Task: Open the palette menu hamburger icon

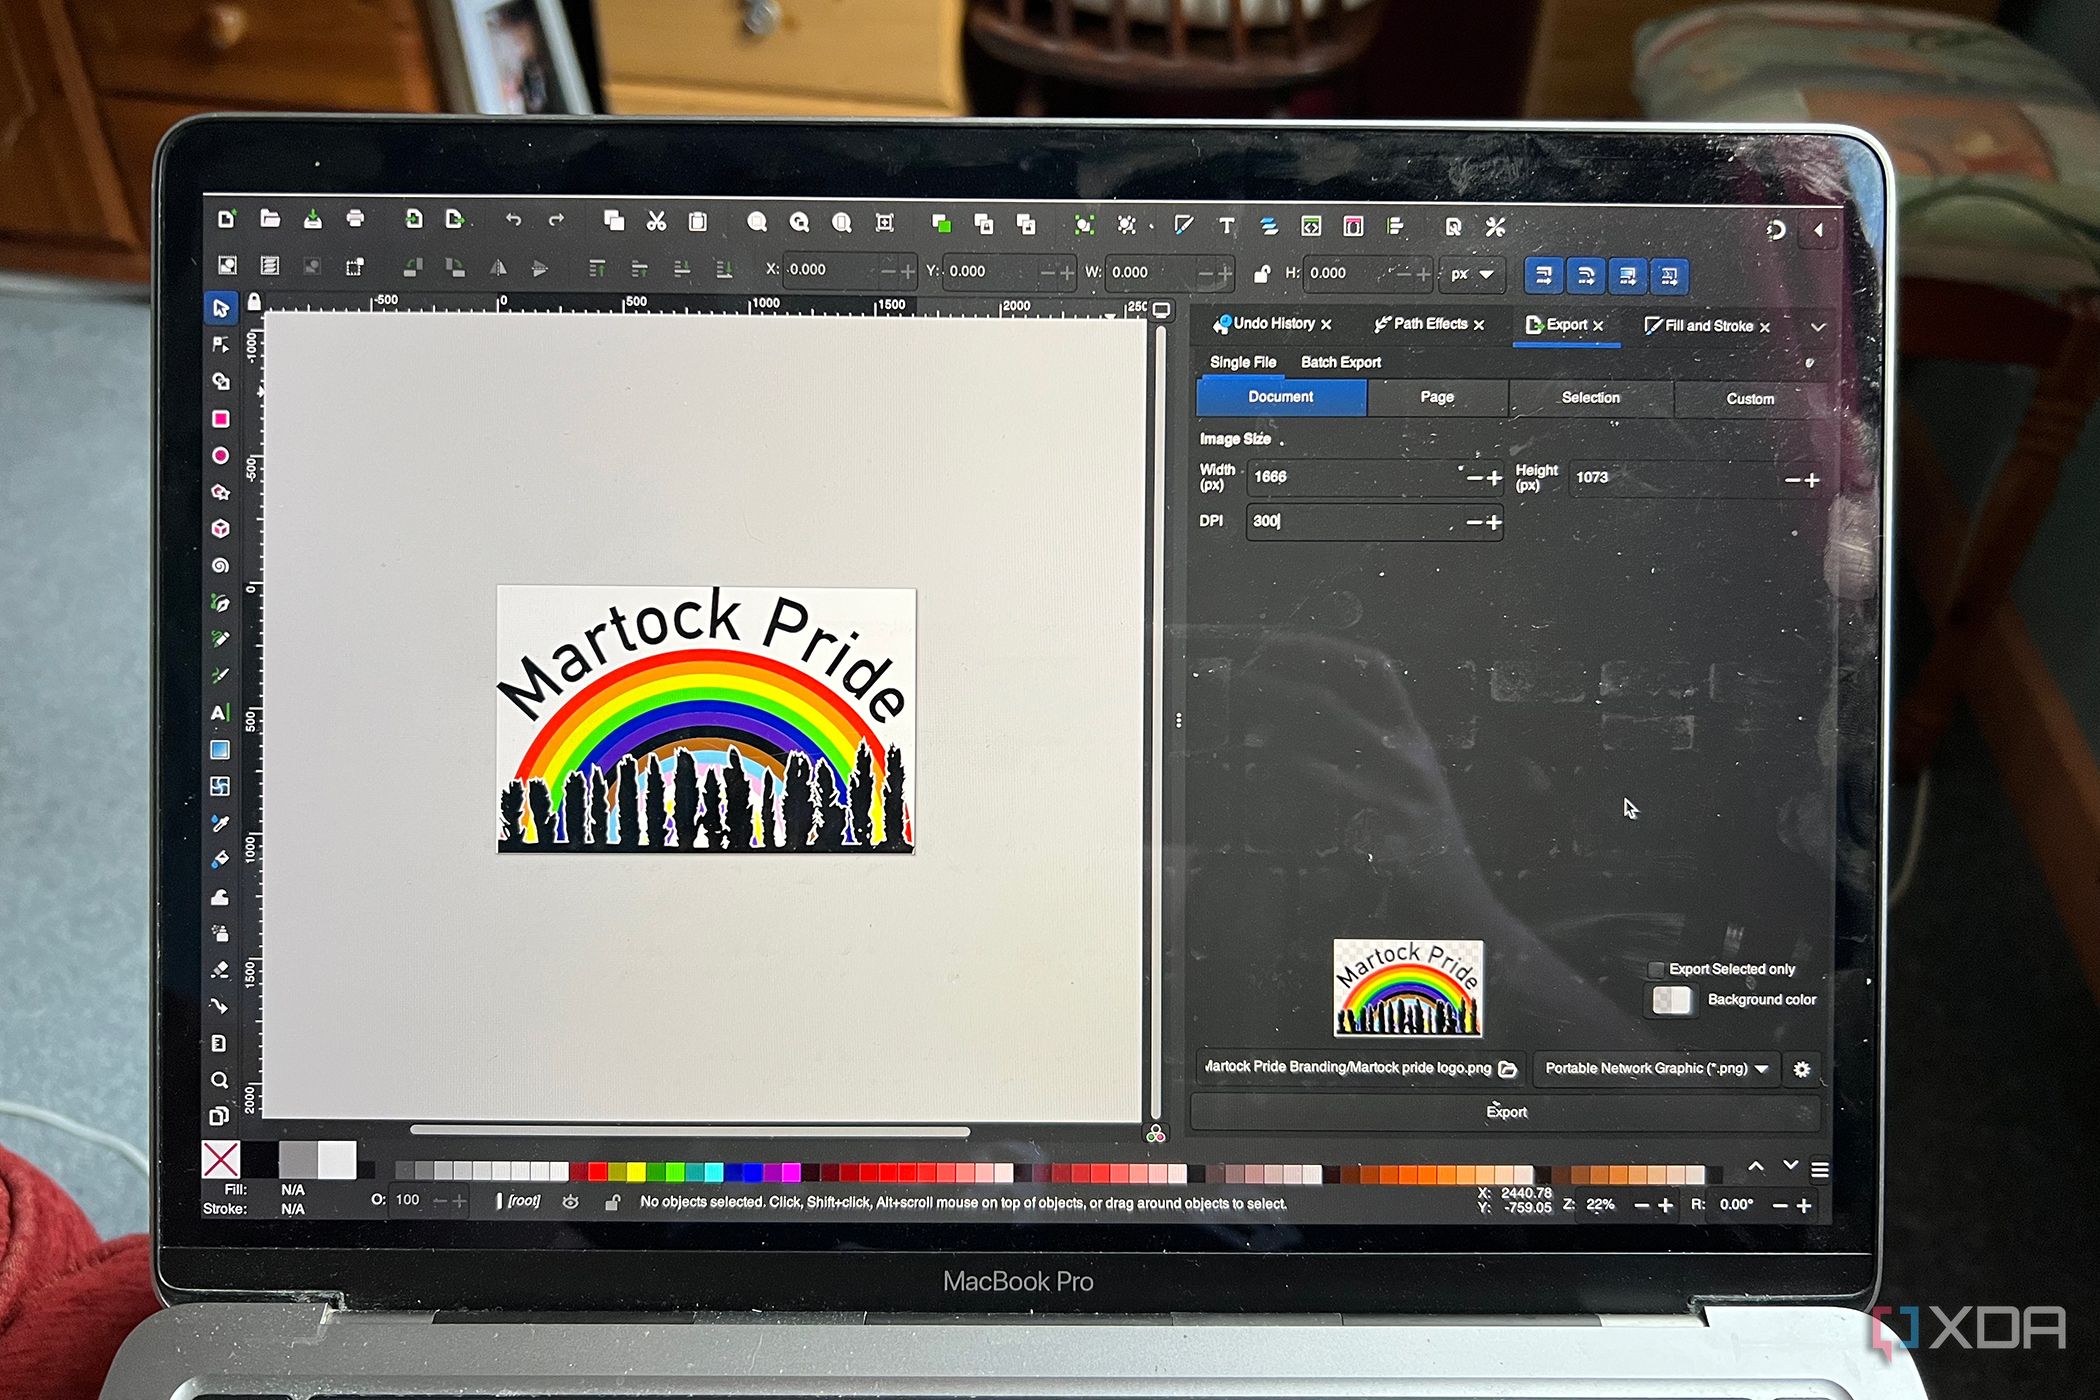Action: click(x=1820, y=1169)
